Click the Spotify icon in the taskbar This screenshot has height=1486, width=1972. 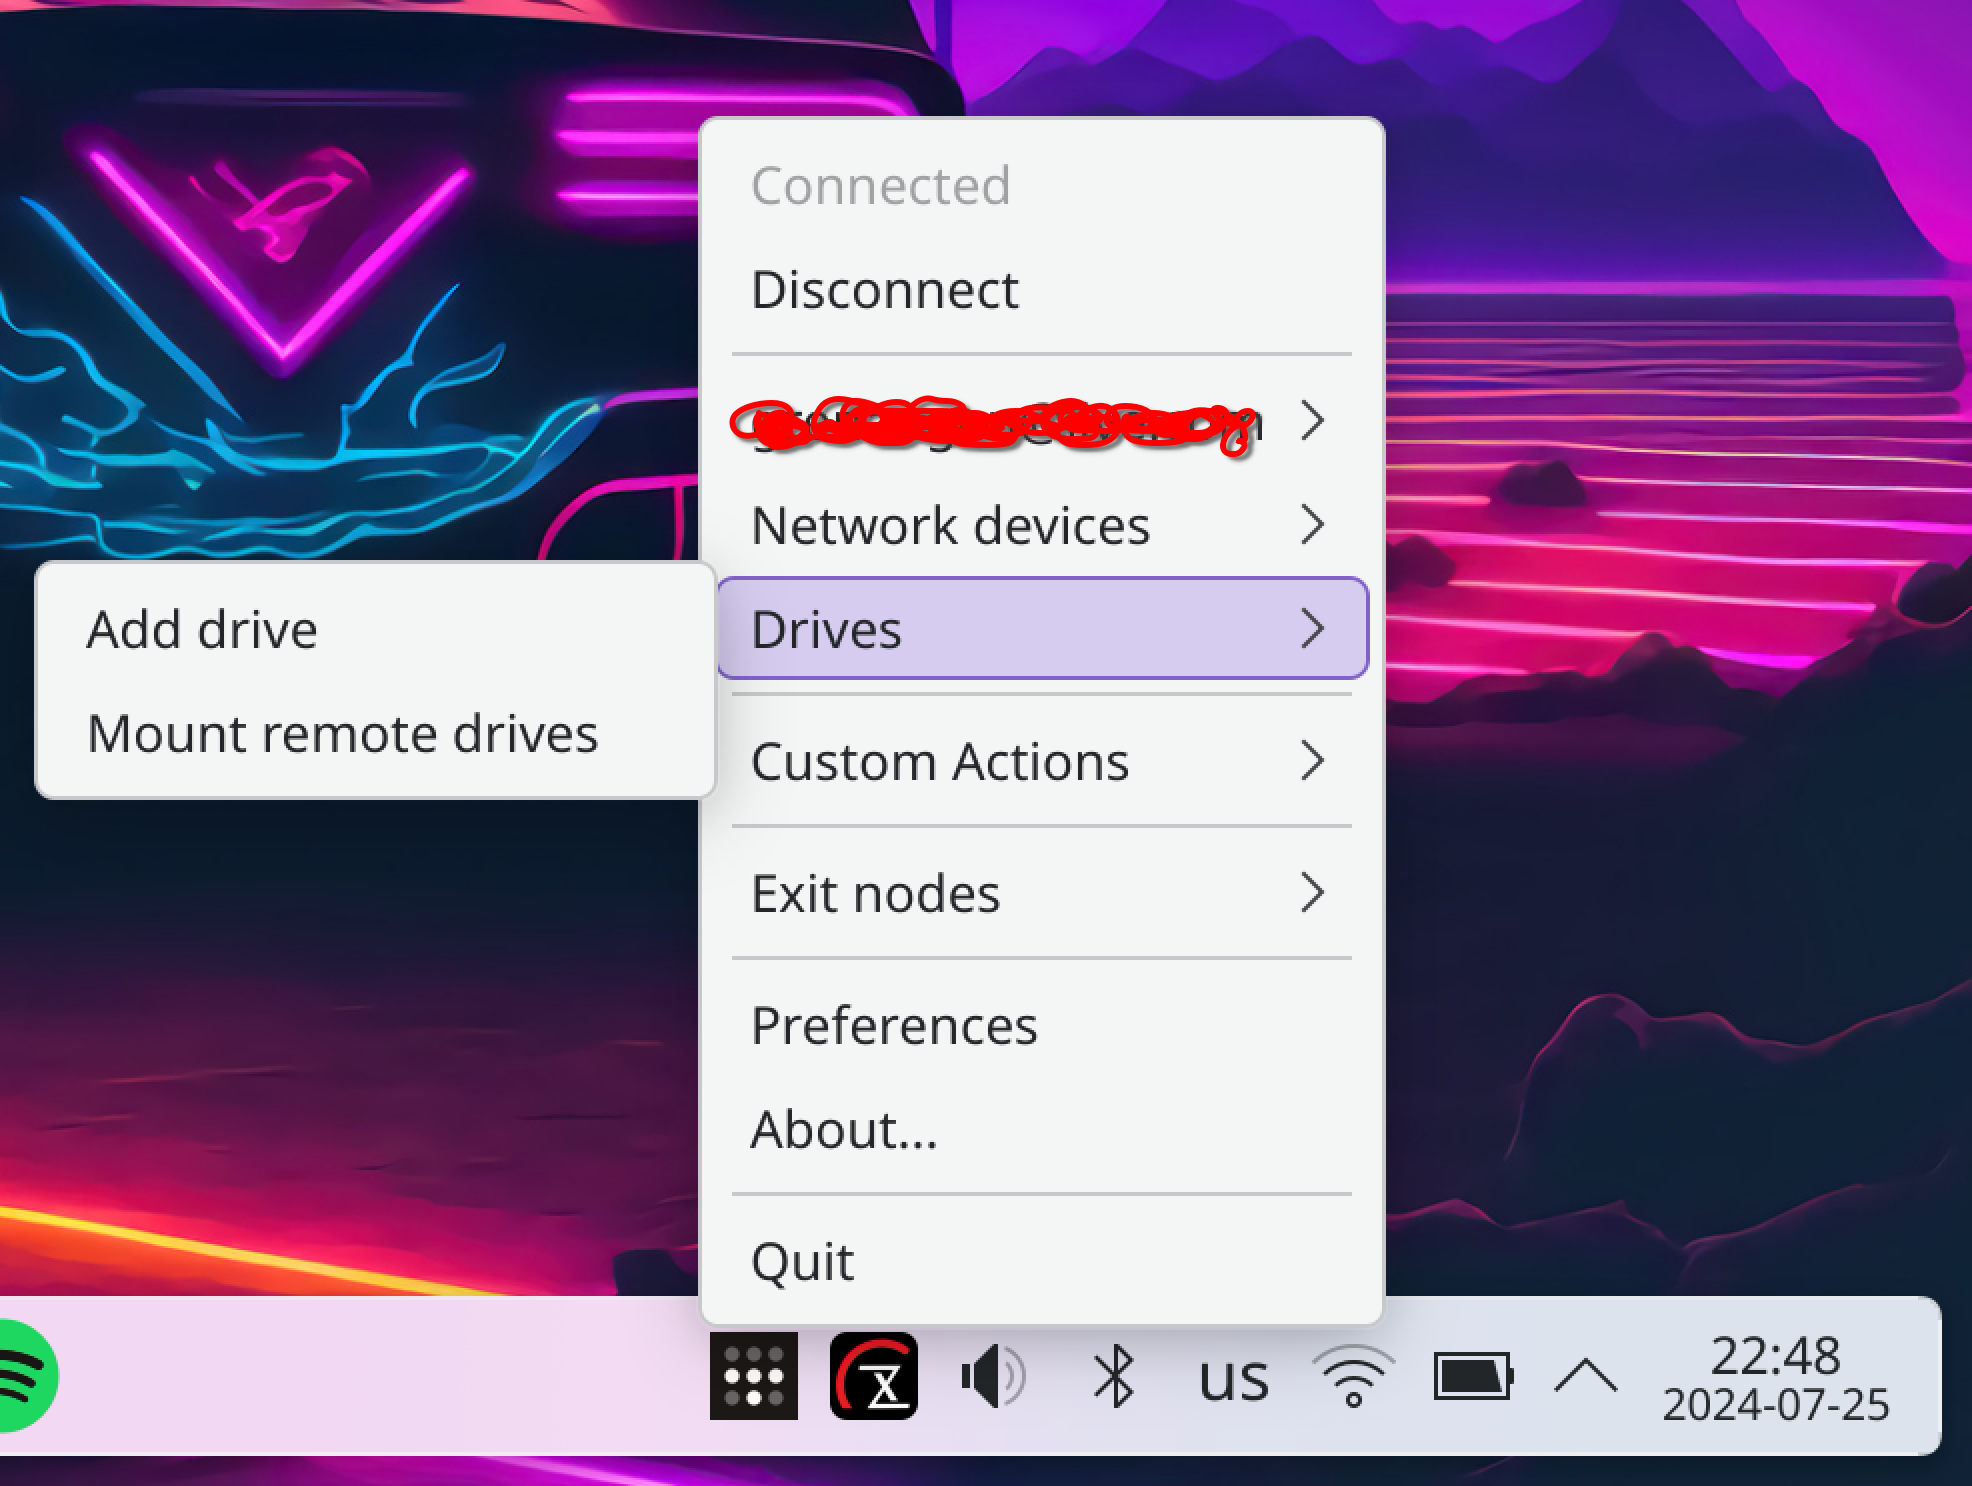click(23, 1377)
